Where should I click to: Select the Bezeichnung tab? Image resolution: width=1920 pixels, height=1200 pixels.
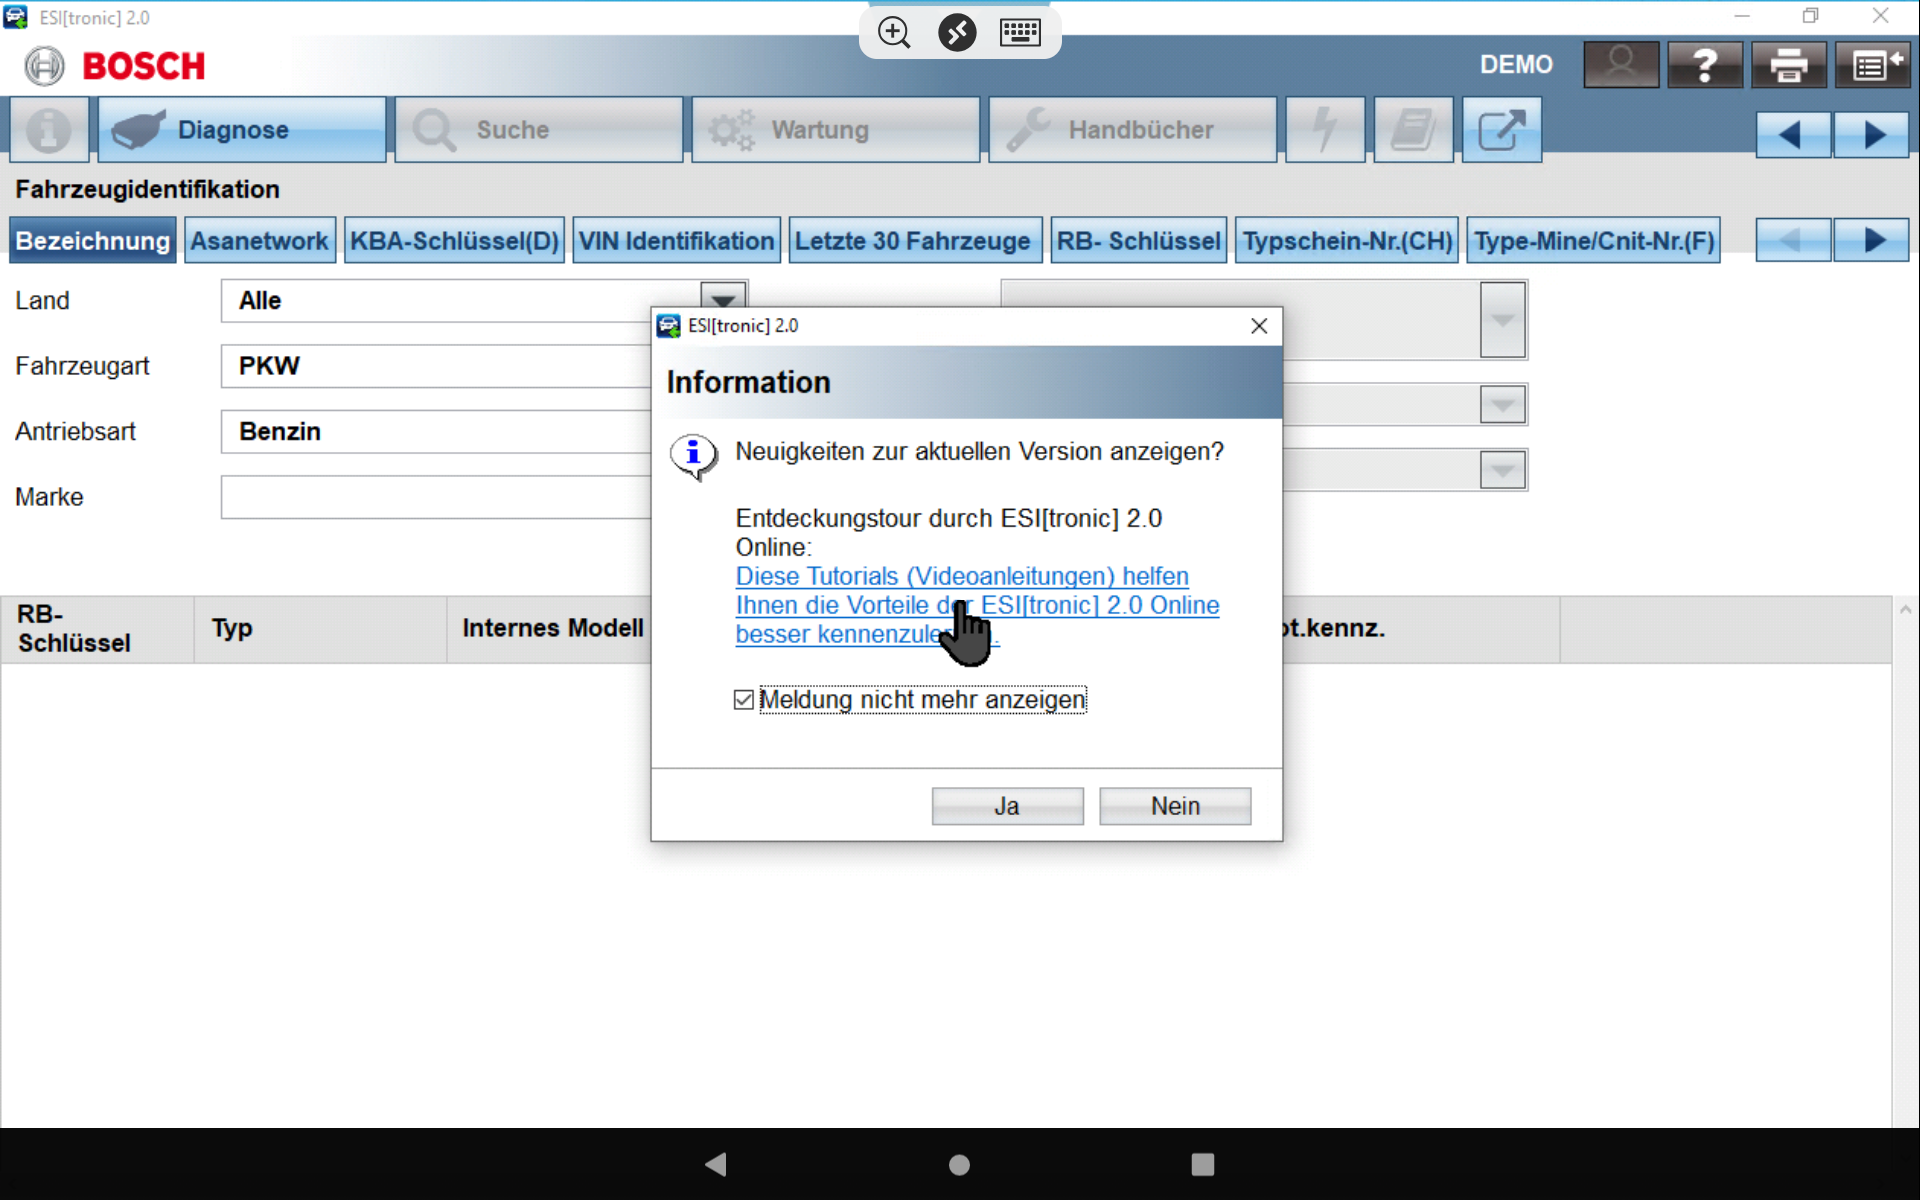tap(93, 241)
